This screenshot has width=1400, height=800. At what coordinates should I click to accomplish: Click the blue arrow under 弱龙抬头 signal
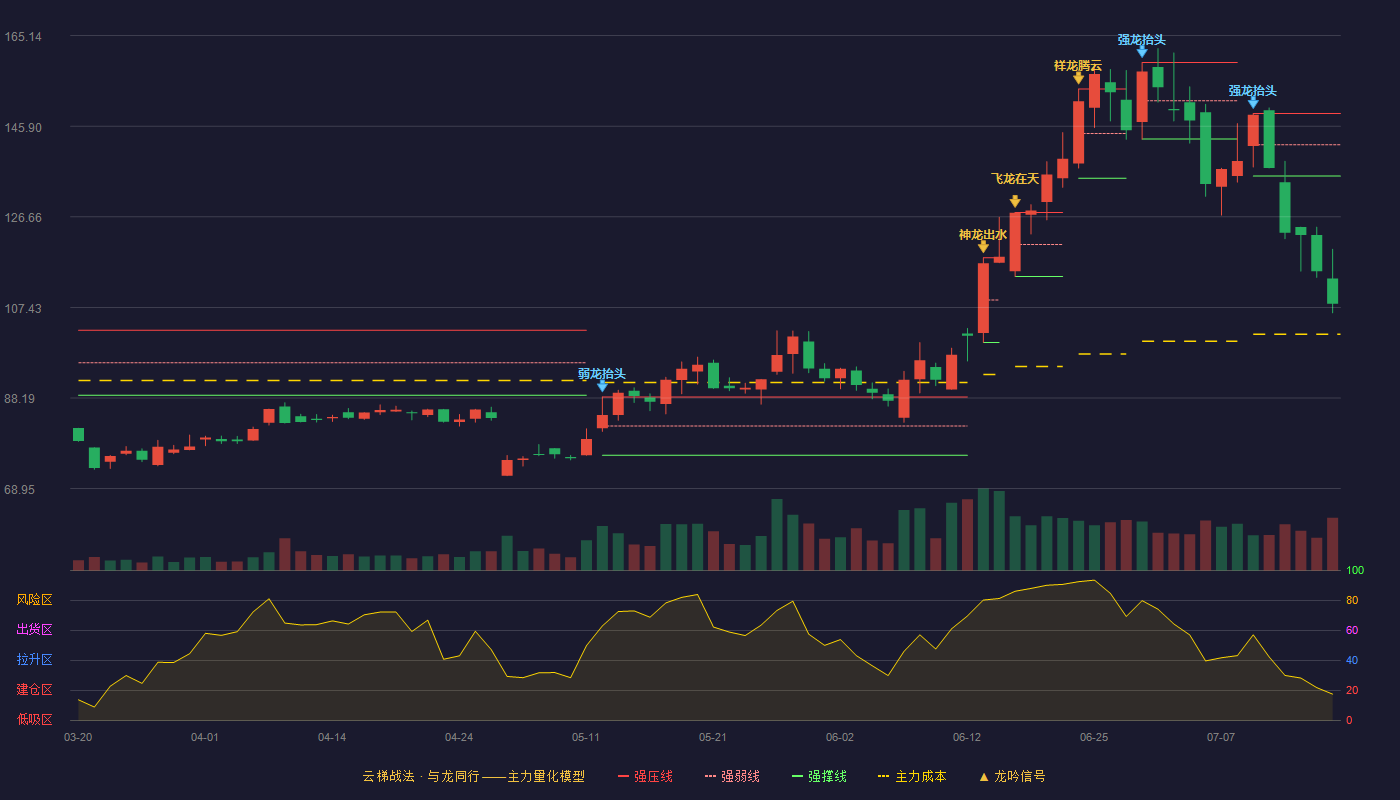(x=602, y=385)
